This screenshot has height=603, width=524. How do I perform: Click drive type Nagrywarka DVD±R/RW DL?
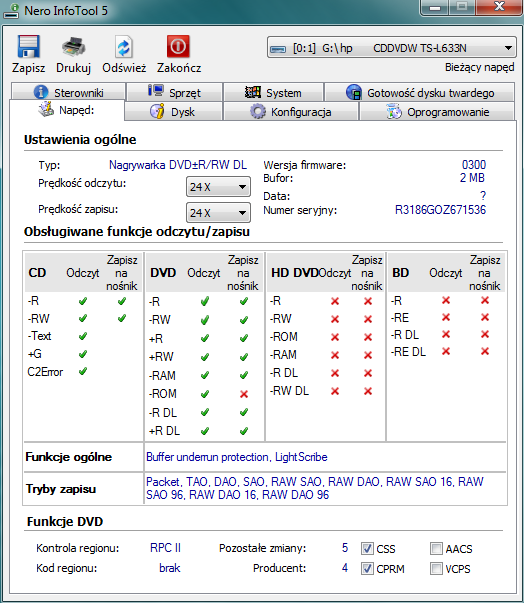(178, 165)
